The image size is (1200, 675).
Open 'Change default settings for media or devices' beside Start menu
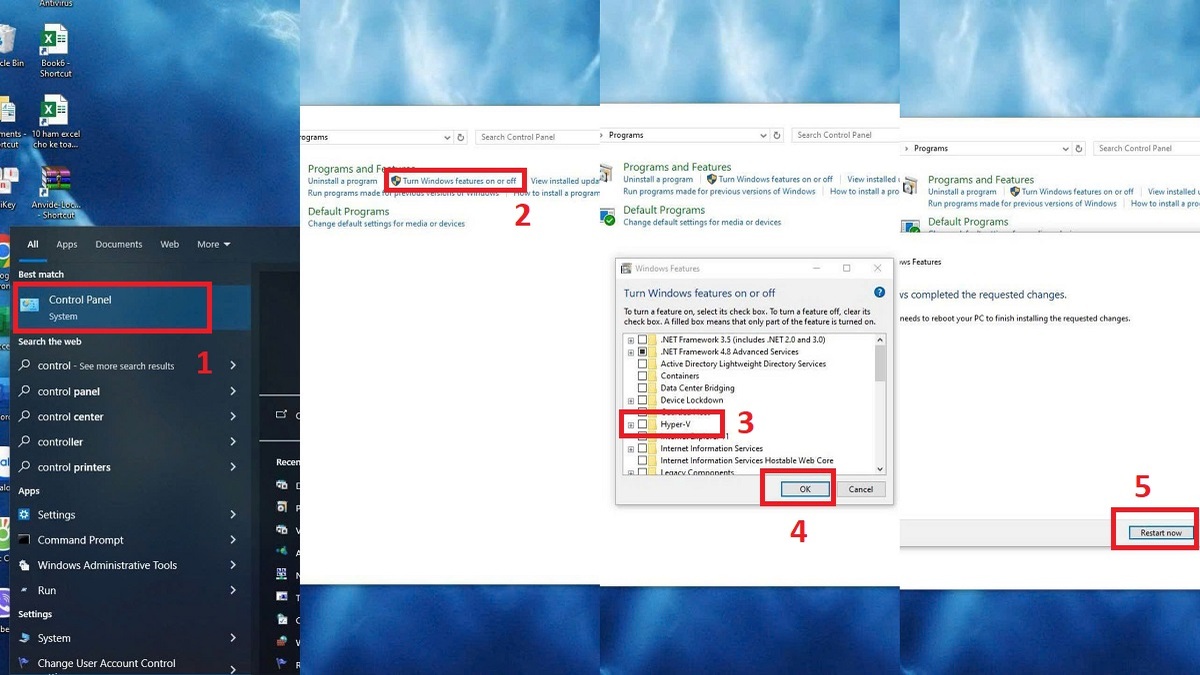tap(386, 224)
